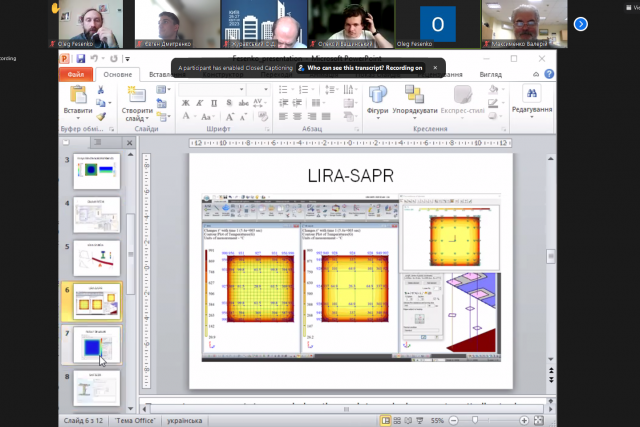
Task: Open the Абзац dialog launcher
Action: click(x=356, y=129)
